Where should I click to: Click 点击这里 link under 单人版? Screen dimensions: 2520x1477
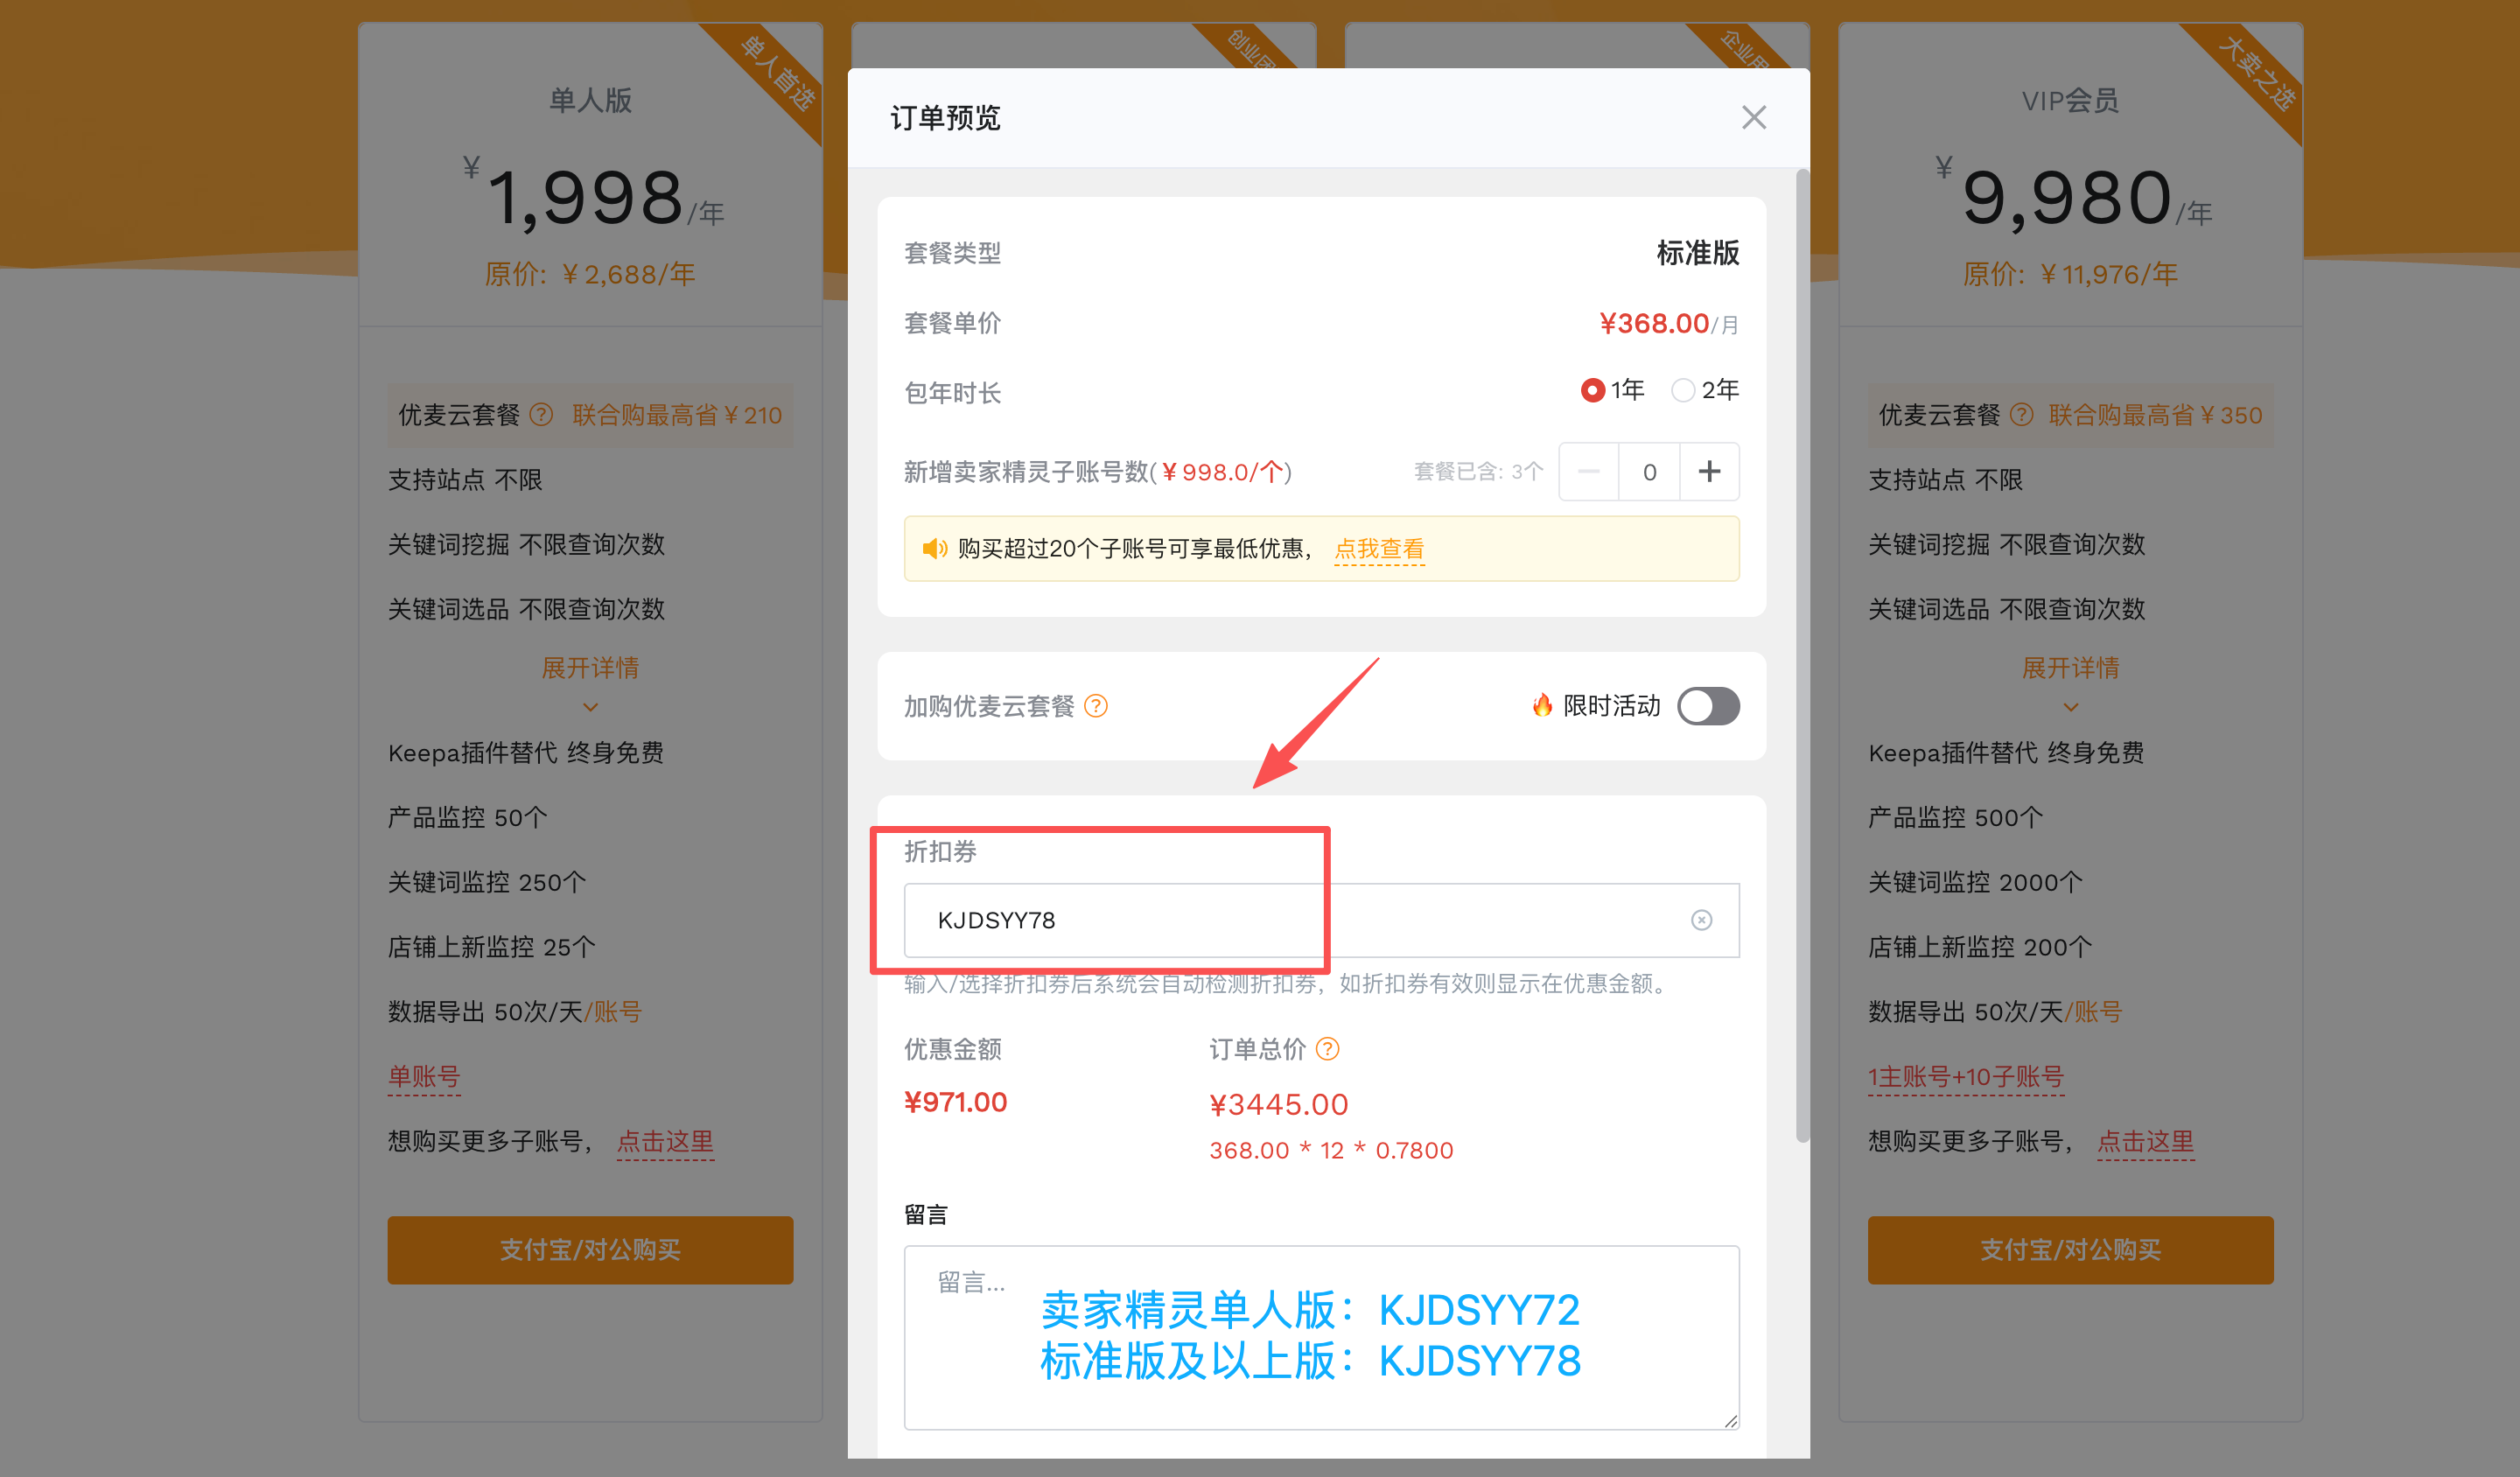coord(665,1141)
